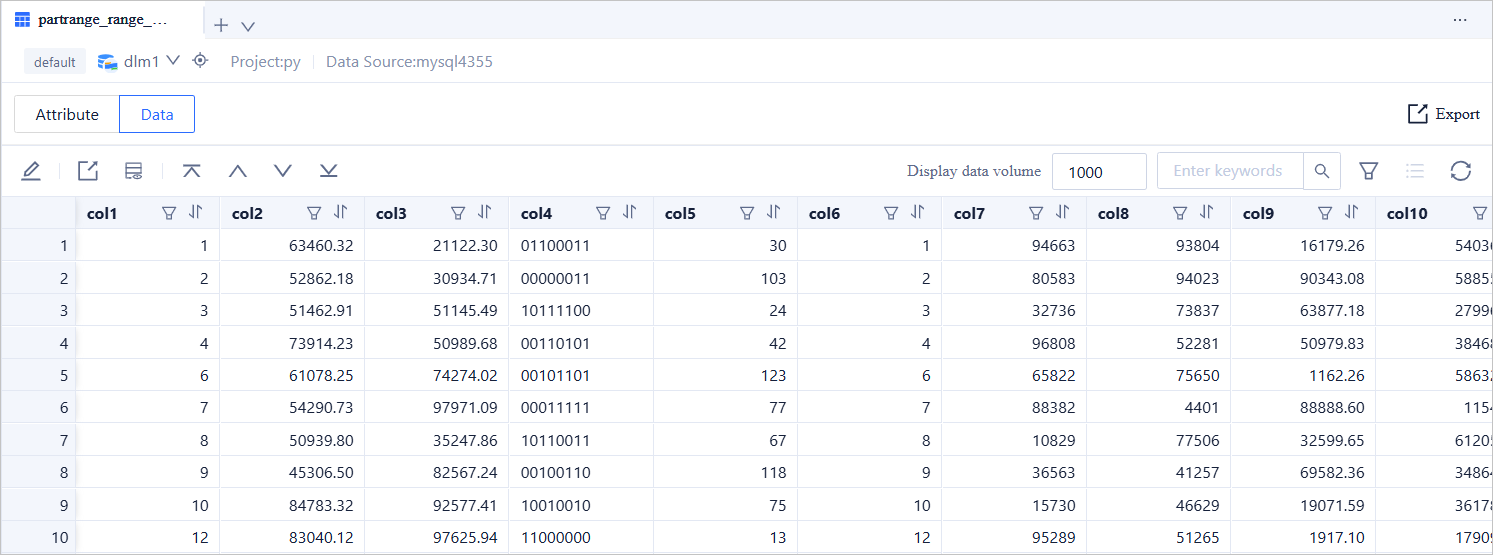Go to next row down arrow

[x=283, y=171]
